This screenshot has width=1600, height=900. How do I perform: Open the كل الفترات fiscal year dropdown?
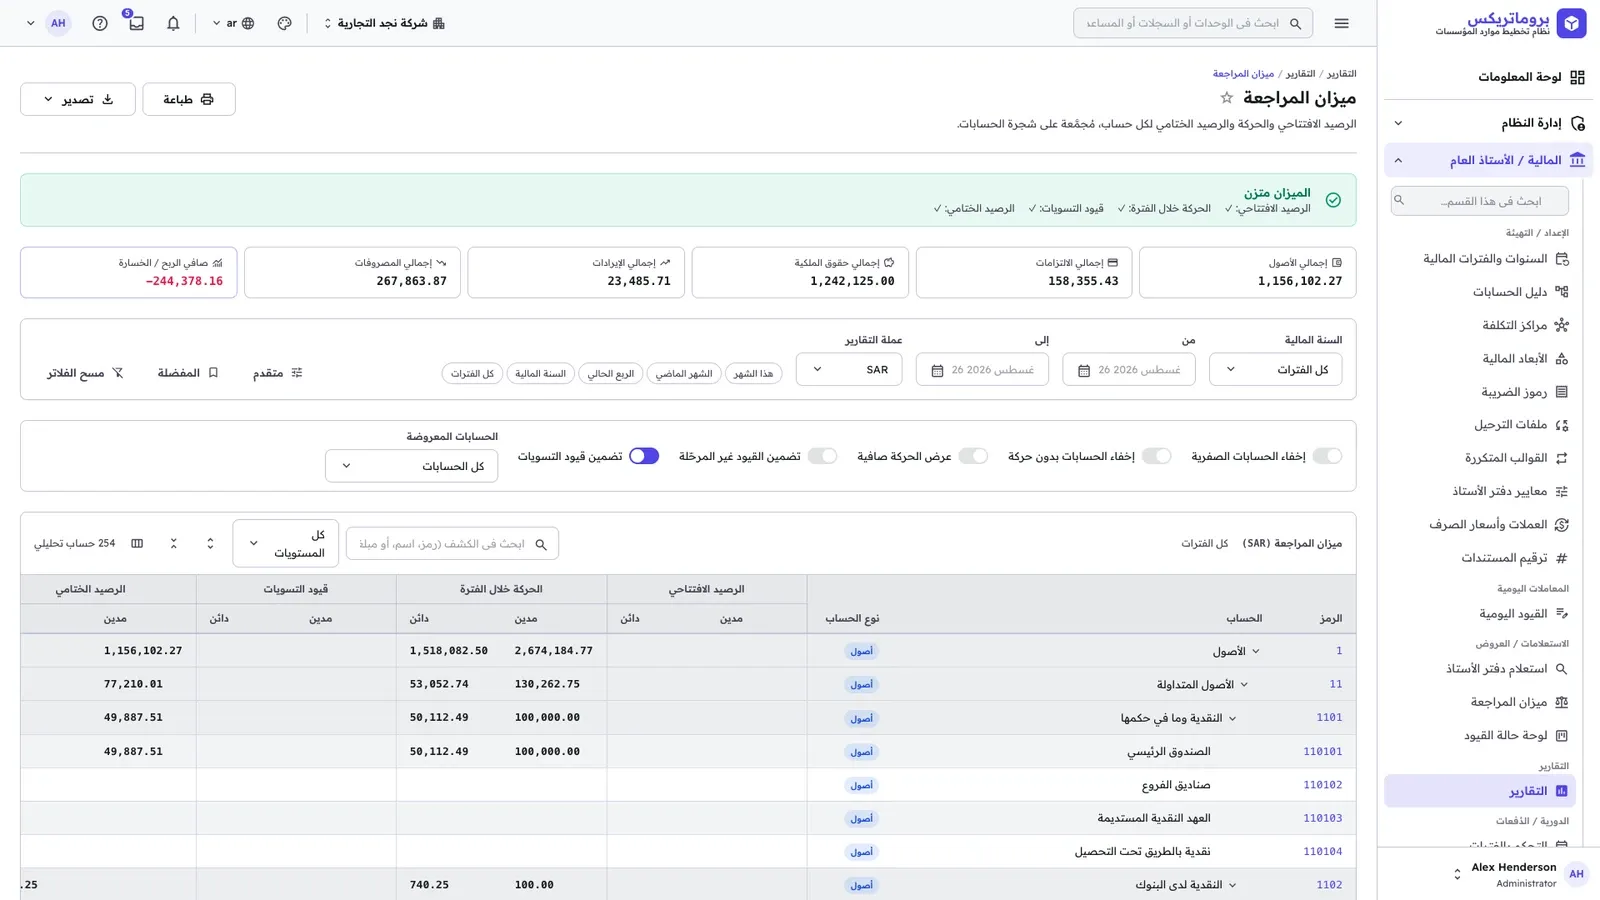click(1275, 369)
